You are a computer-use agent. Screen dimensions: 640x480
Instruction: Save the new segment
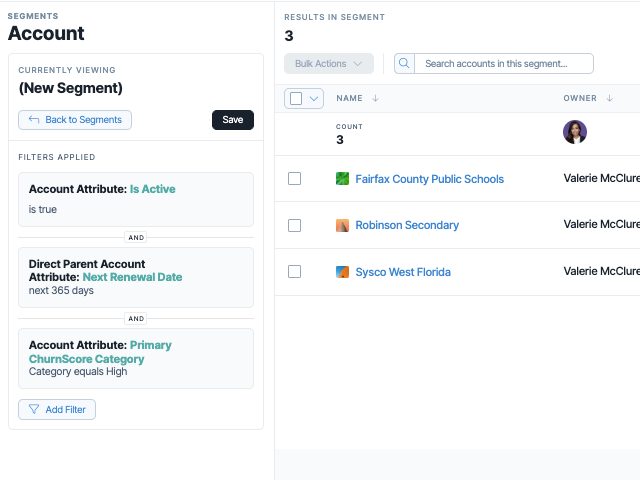point(233,120)
